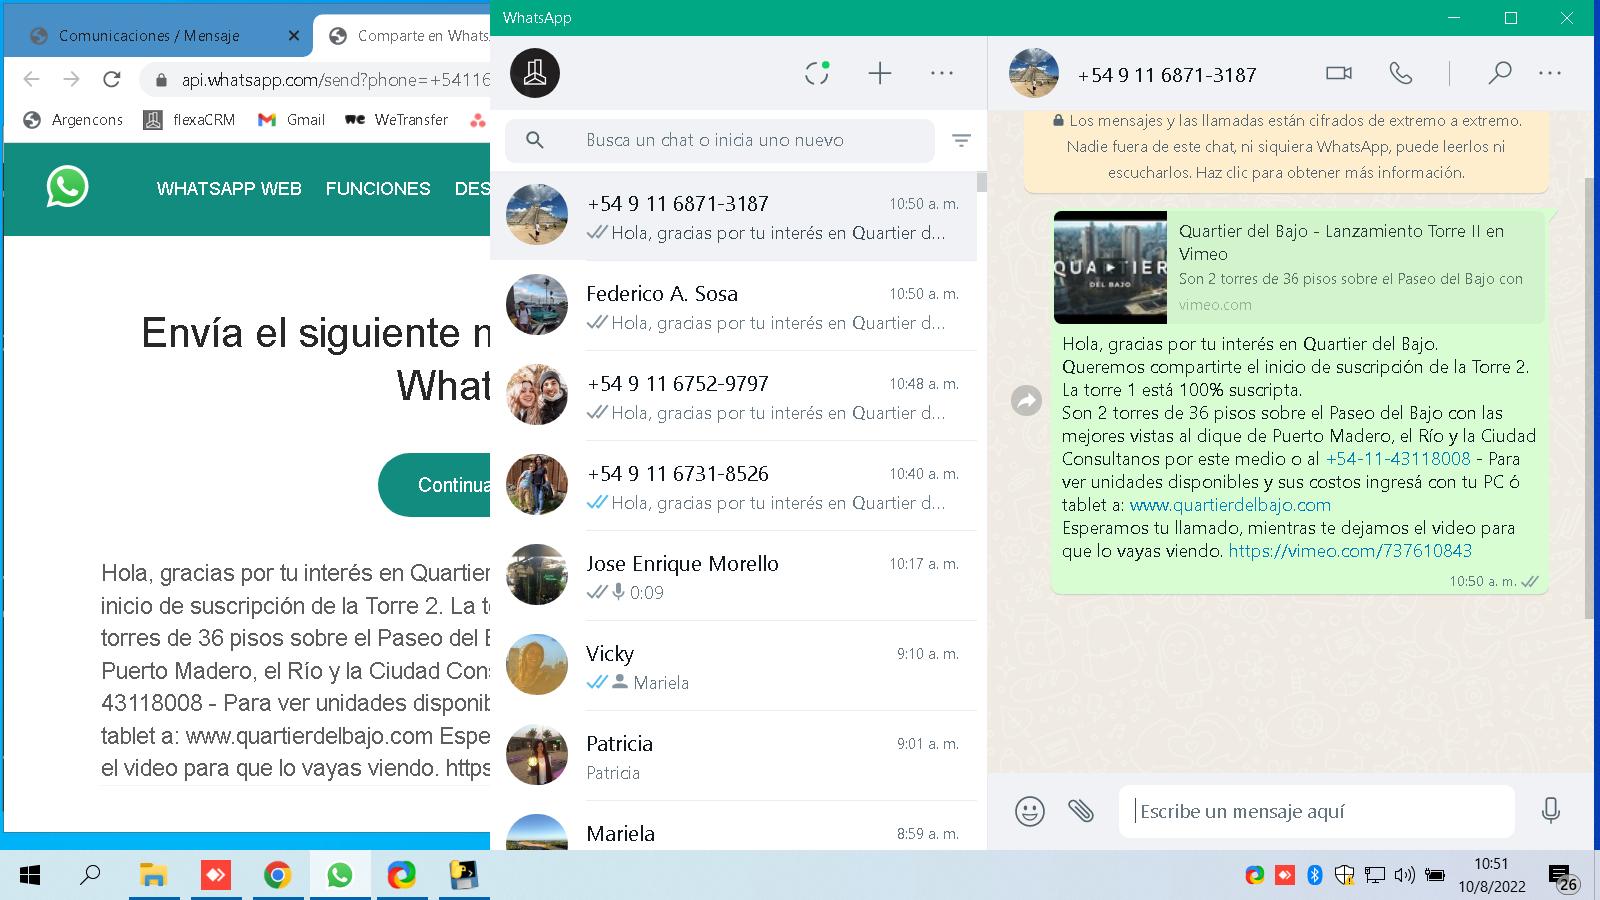Click WHATSAPP WEB in the site navigation
This screenshot has height=900, width=1600.
click(229, 189)
